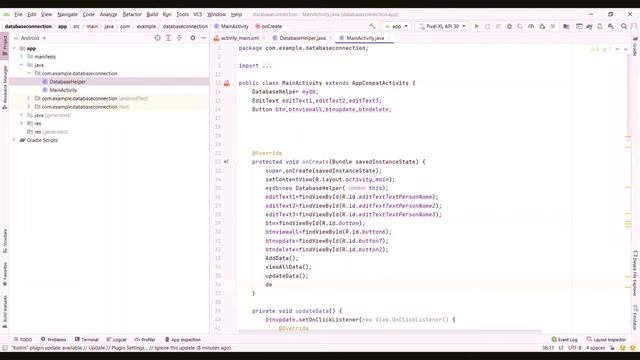Open the Project panel gear options
640x360 pixels.
(x=193, y=38)
